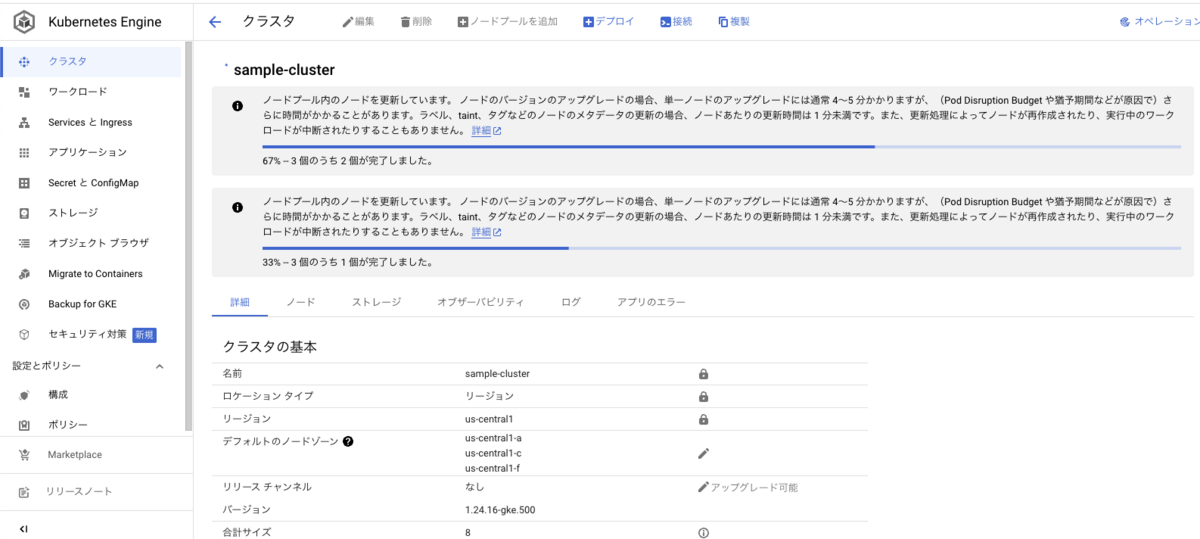This screenshot has height=539, width=1200.
Task: Open ワークロード from the sidebar
Action: pos(78,92)
